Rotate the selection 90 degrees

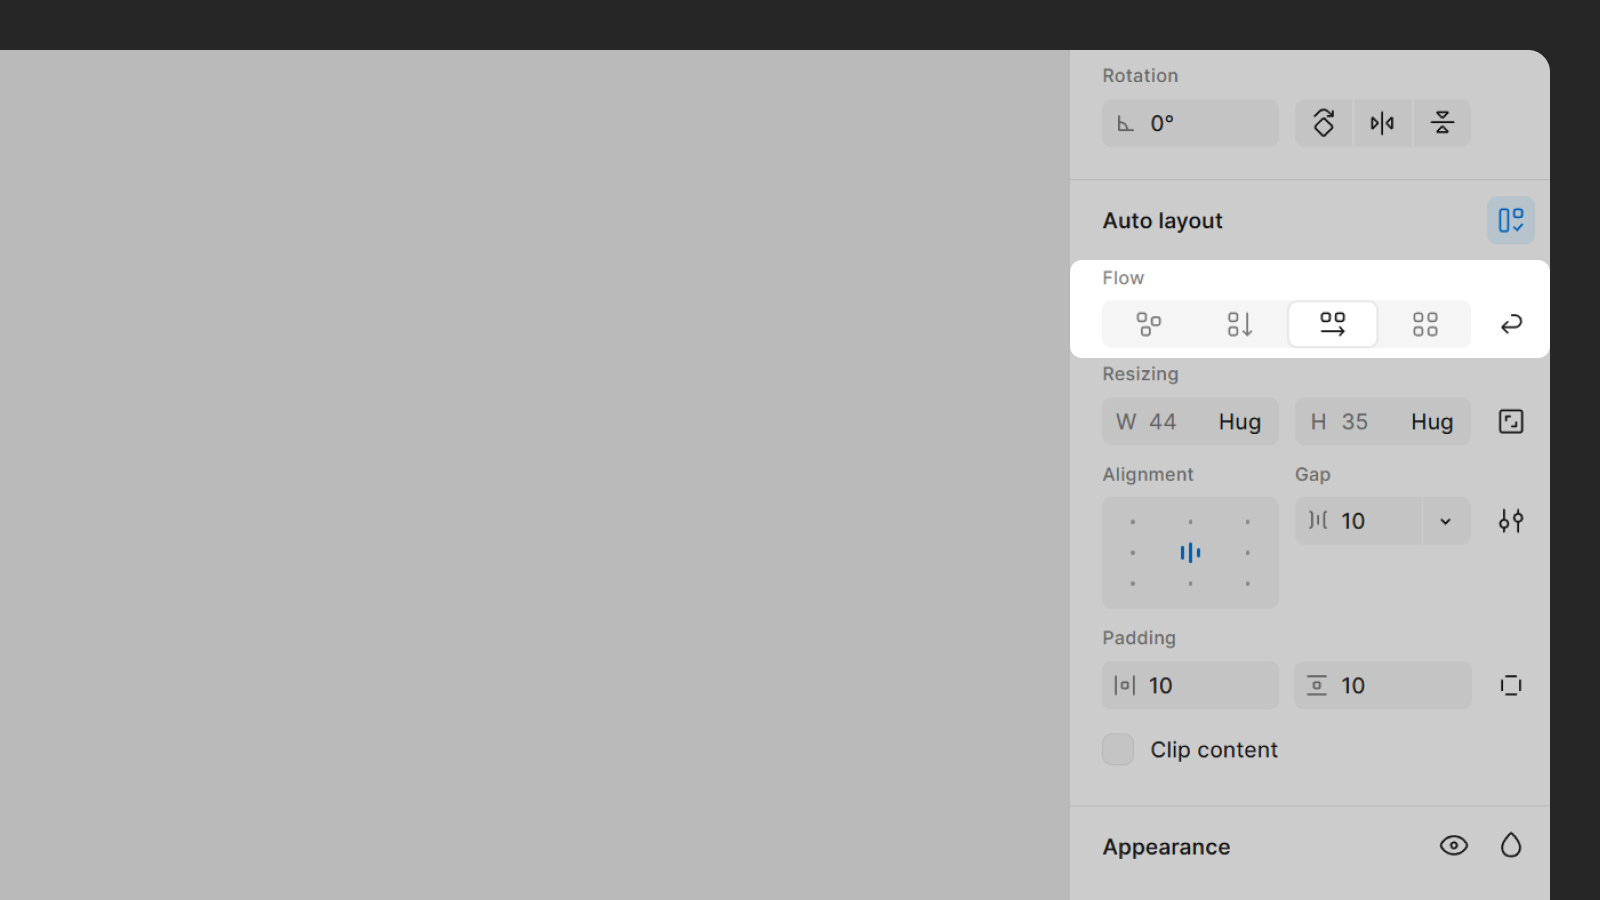[1323, 123]
